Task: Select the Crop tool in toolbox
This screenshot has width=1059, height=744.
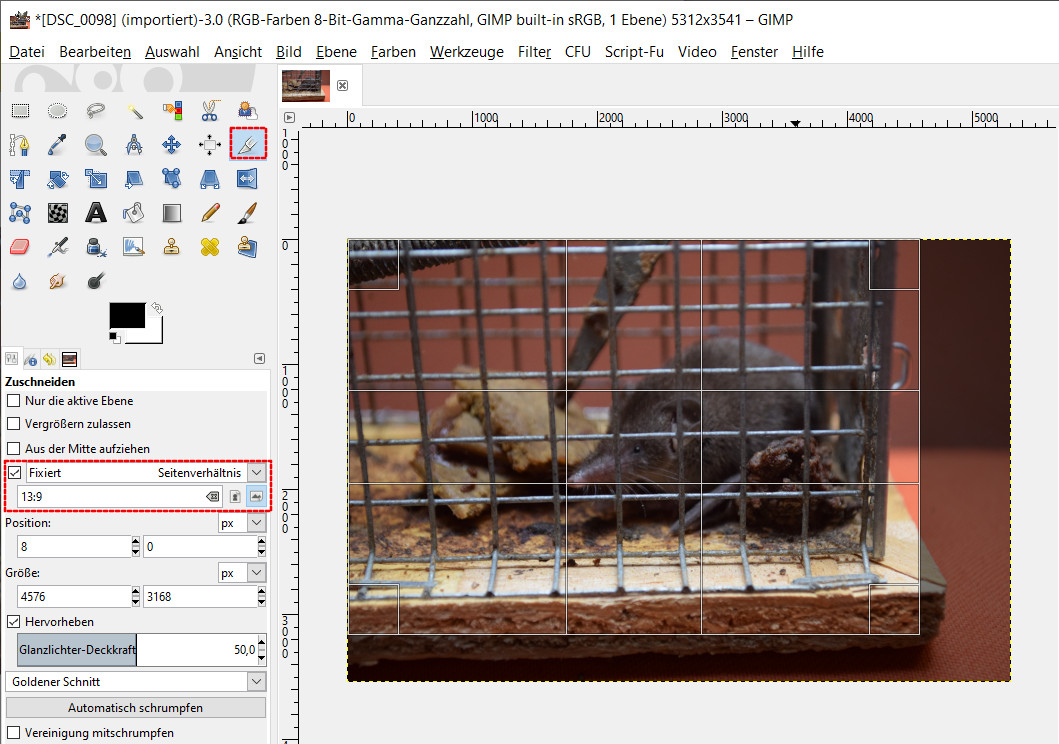Action: click(x=248, y=145)
